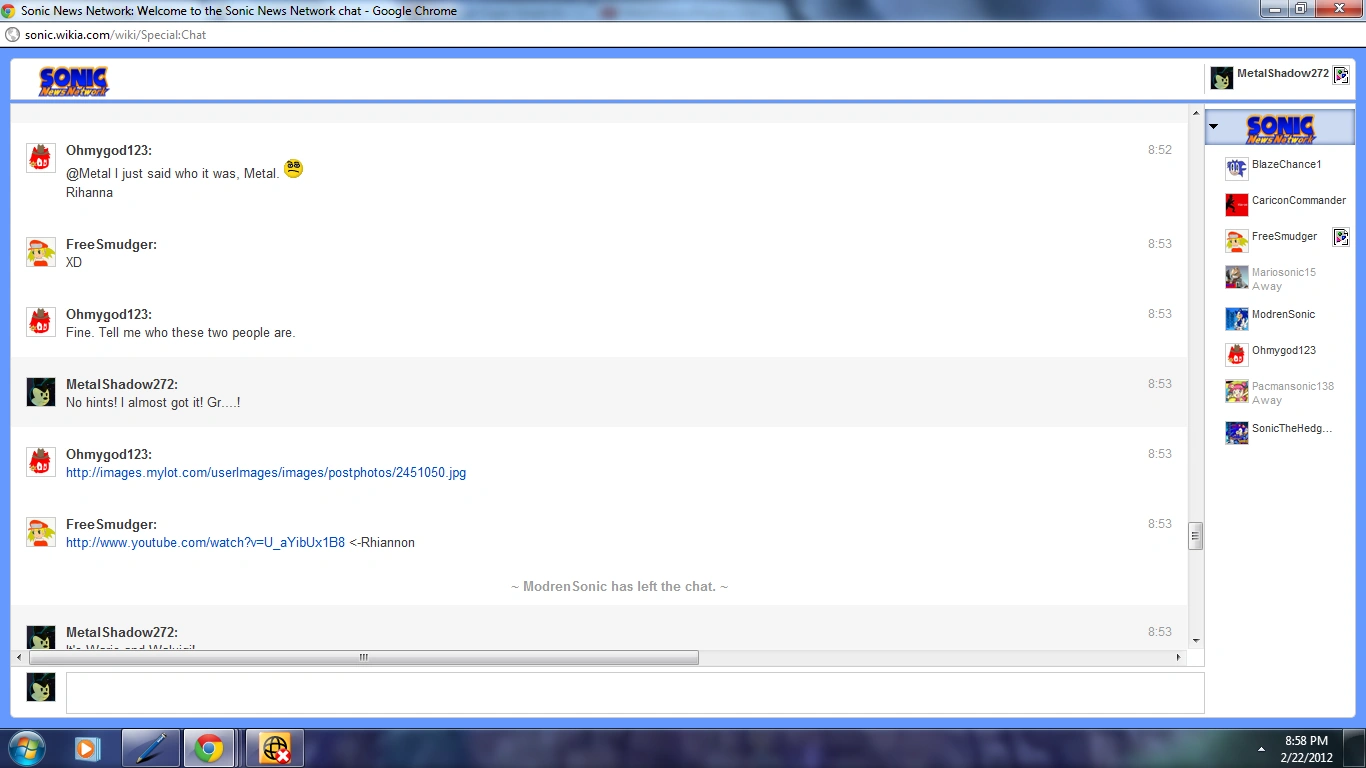Click the ModrenSonic avatar in user list
The width and height of the screenshot is (1366, 768).
tap(1236, 318)
